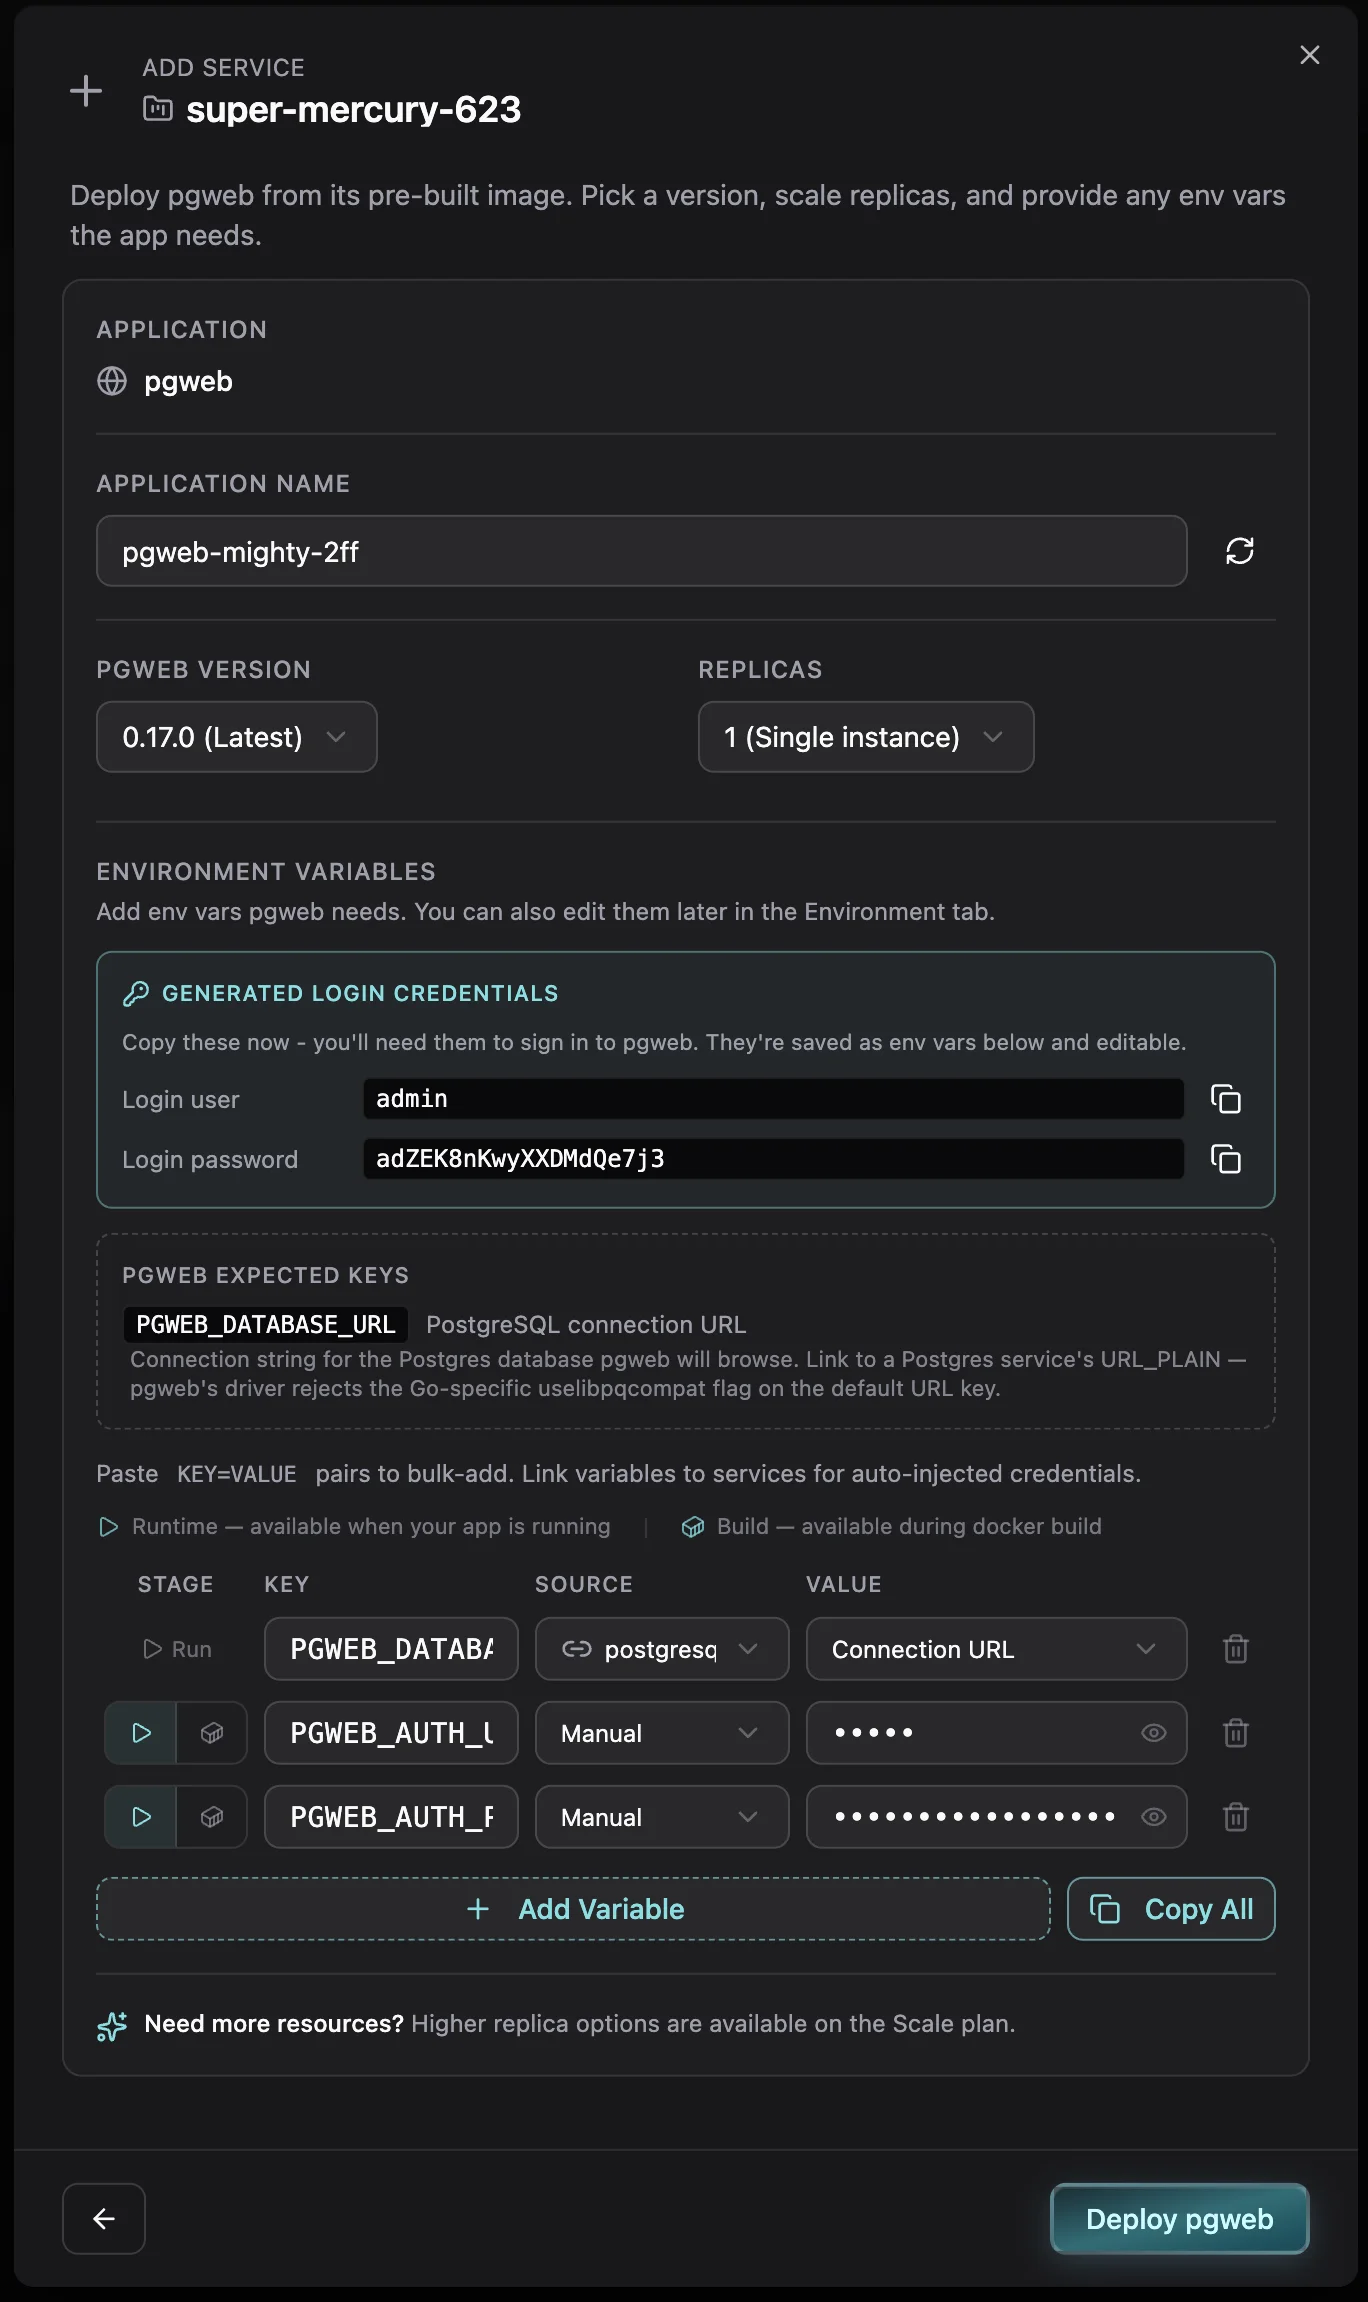The height and width of the screenshot is (2302, 1368).
Task: Click the Run stage label of PGWEB_DATABASE row
Action: (178, 1649)
